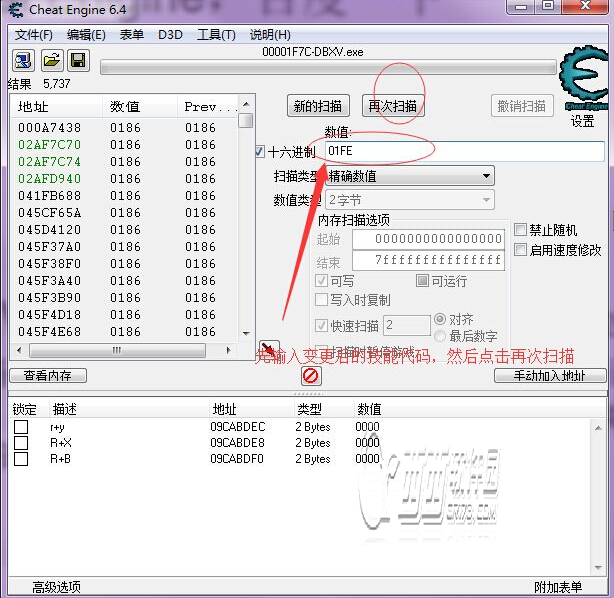Open the 说明(H) menu

tap(270, 35)
